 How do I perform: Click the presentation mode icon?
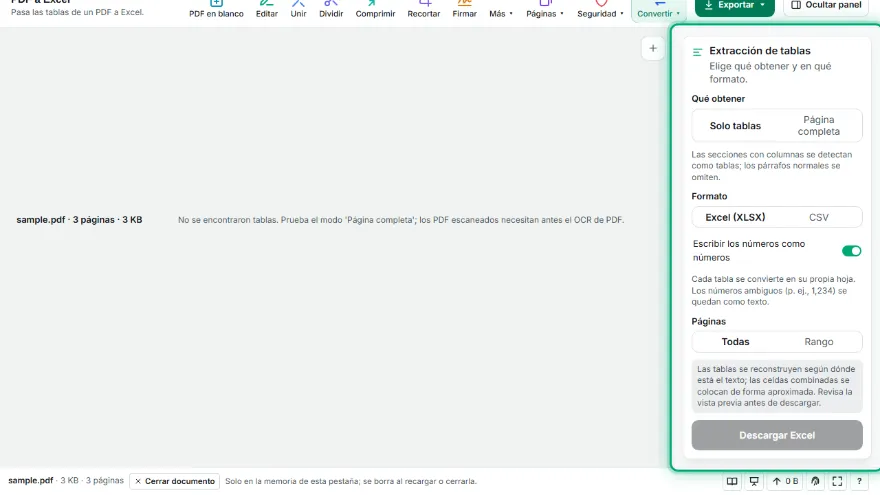(x=754, y=481)
